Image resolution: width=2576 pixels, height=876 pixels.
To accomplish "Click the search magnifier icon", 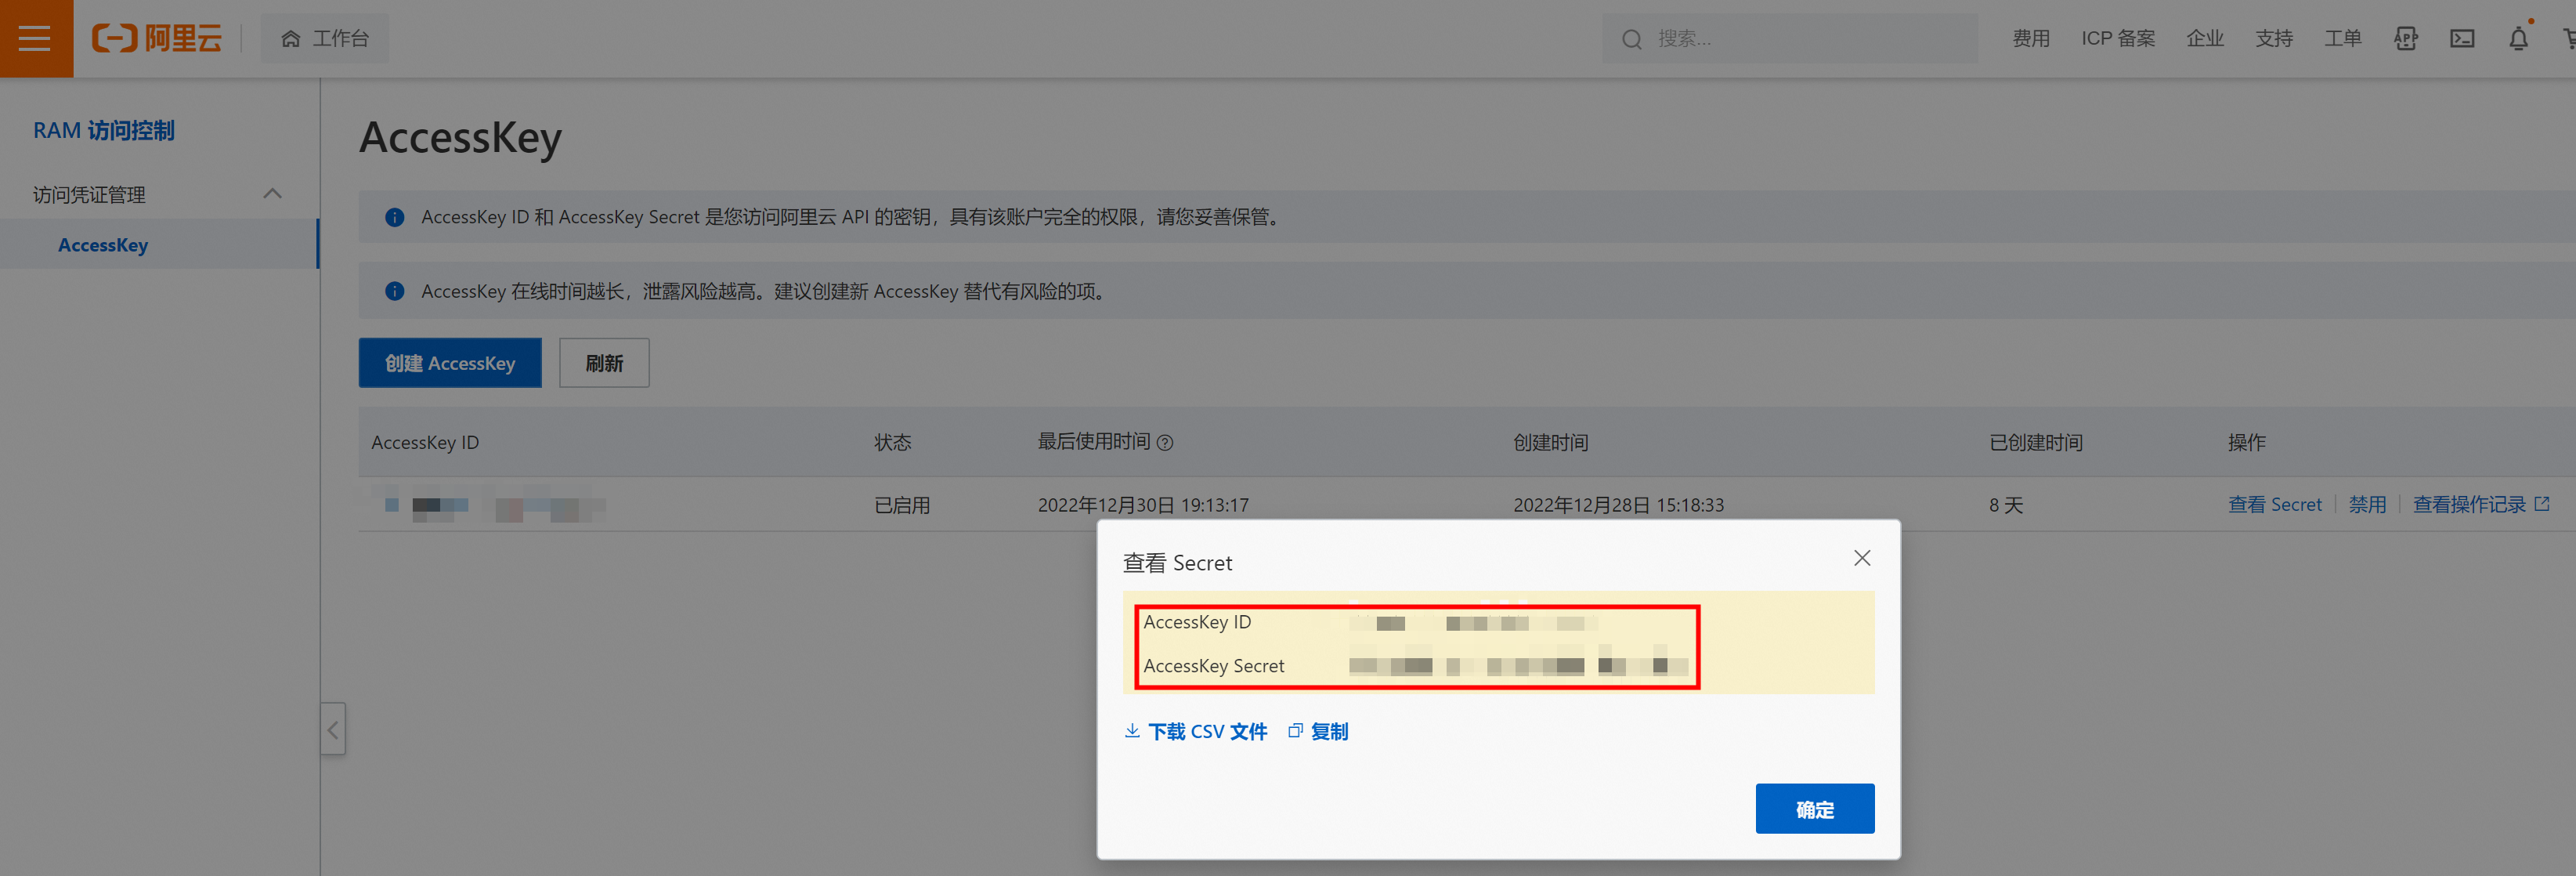I will [1631, 39].
